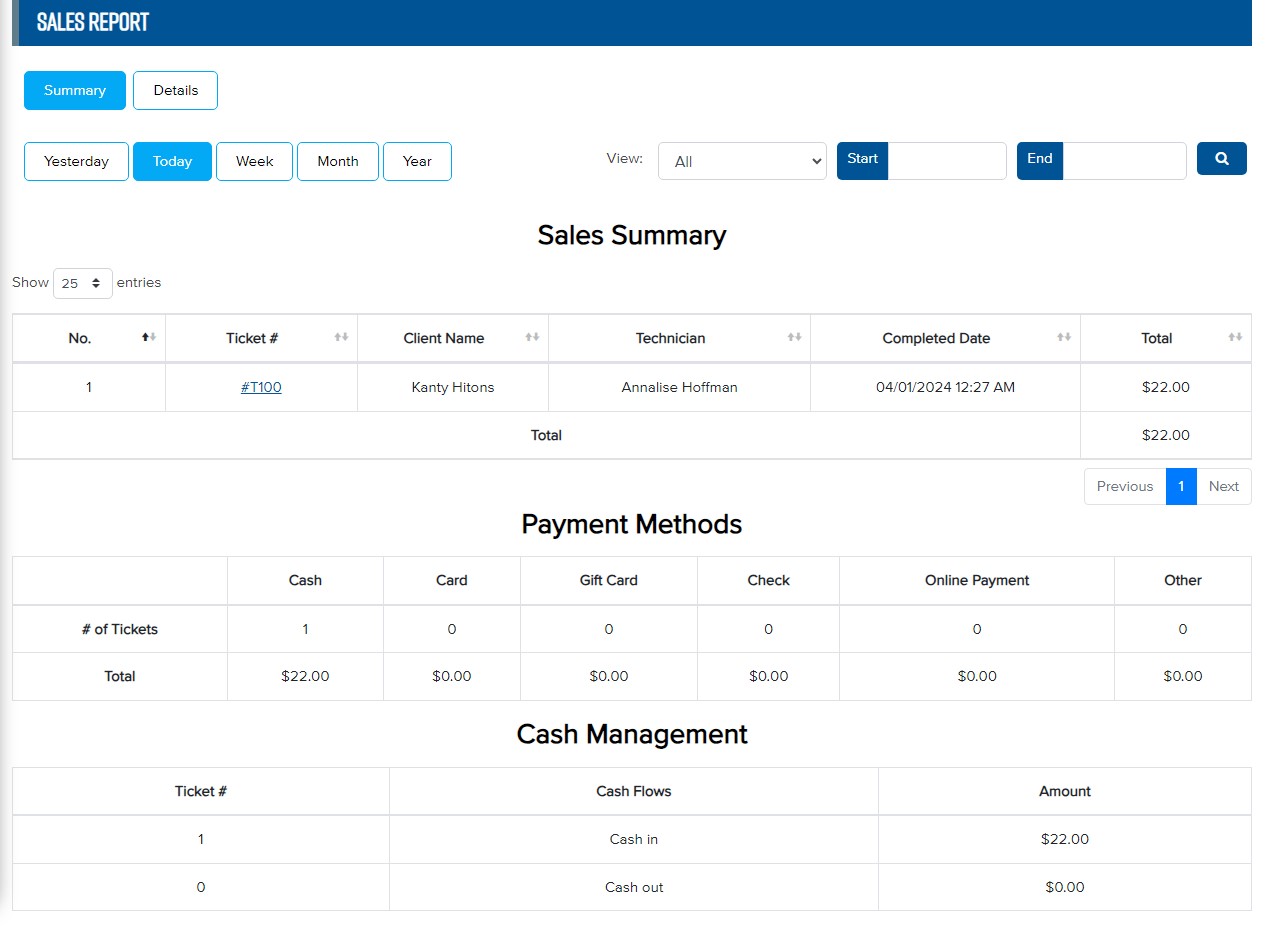Open the Show 25 entries dropdown
The width and height of the screenshot is (1272, 931).
[82, 283]
